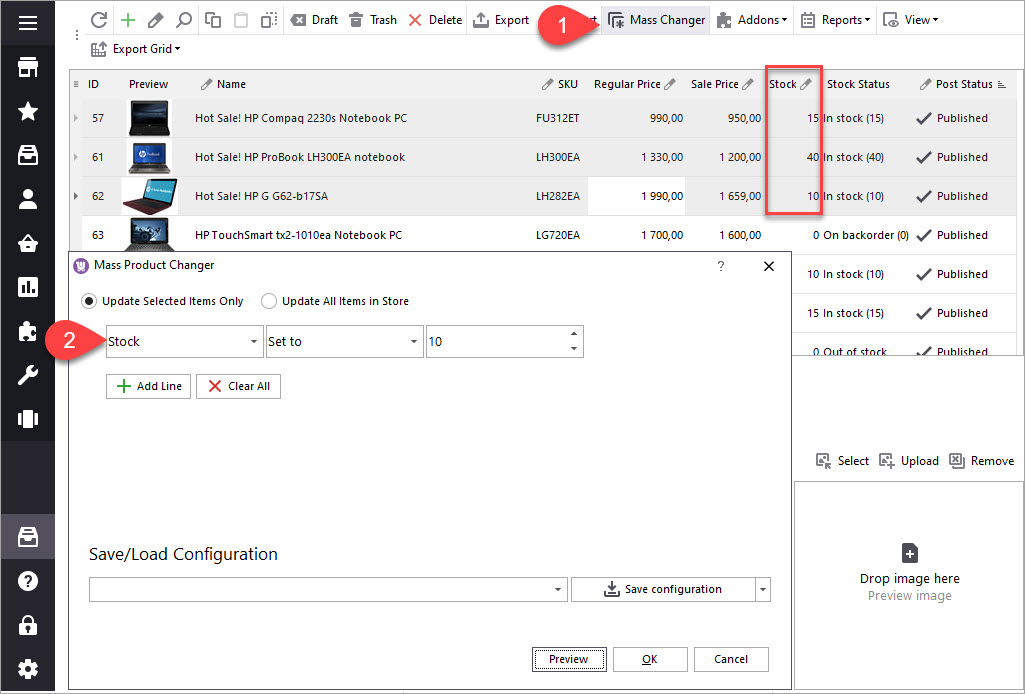The image size is (1025, 694).
Task: Add a new product with the green plus
Action: tap(126, 19)
